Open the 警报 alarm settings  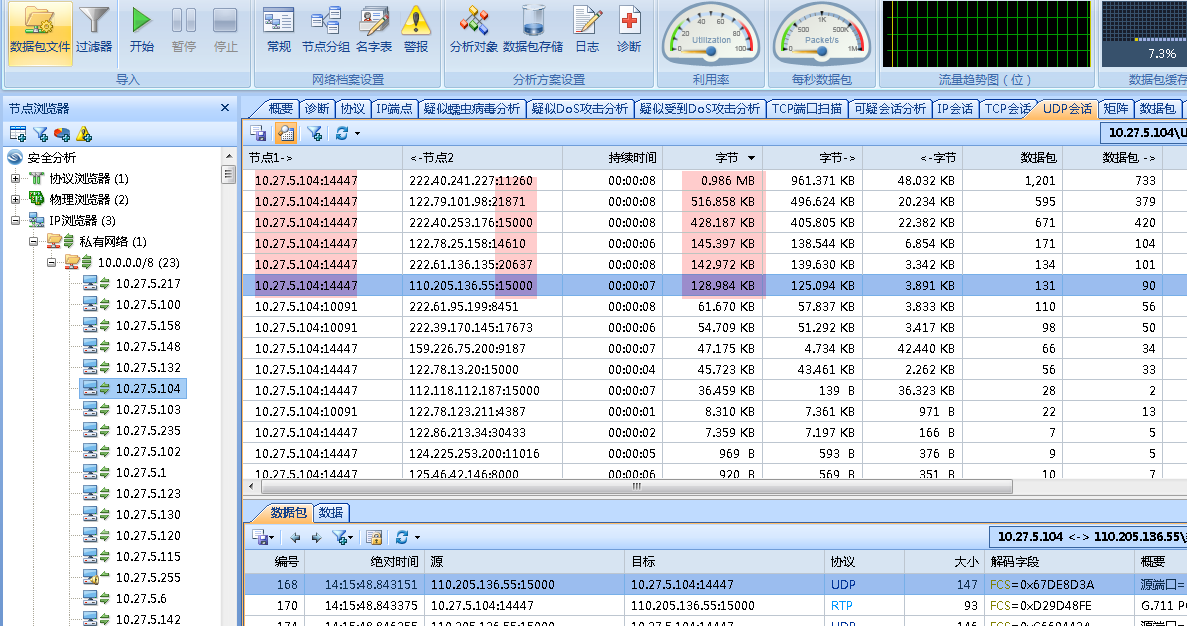(x=417, y=30)
